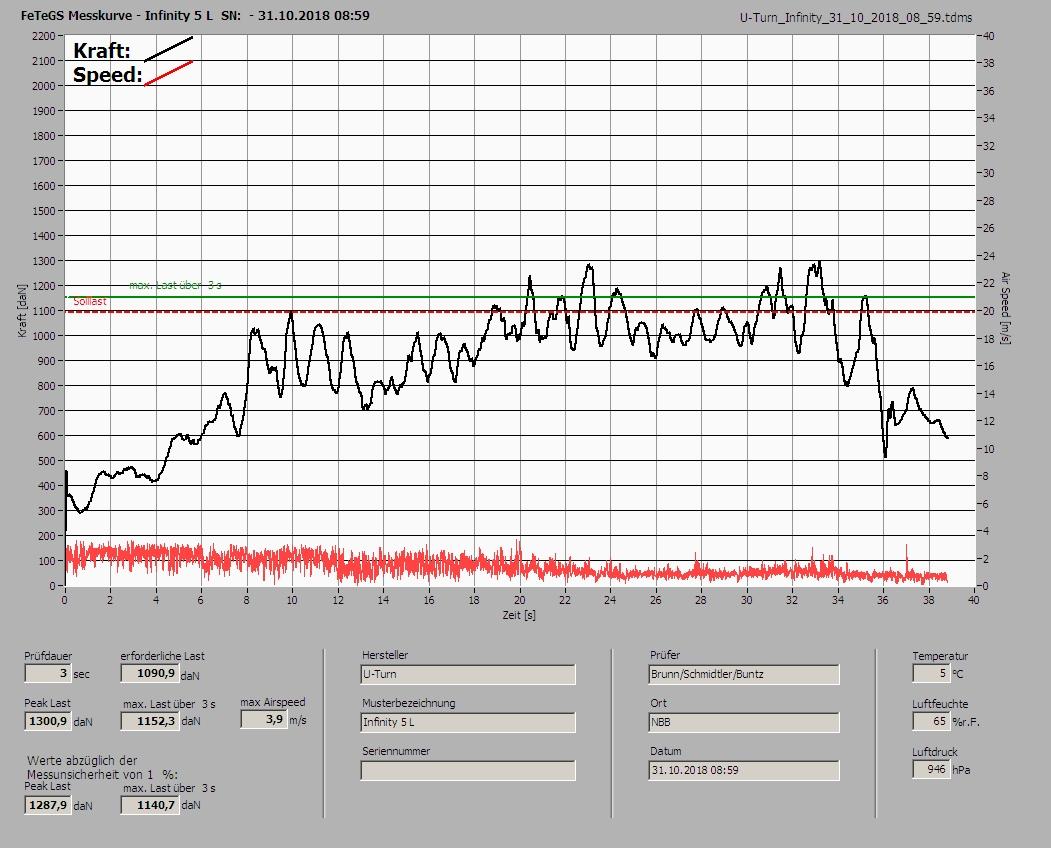Click the Peak Last value 1300,9
Image resolution: width=1051 pixels, height=848 pixels.
click(48, 721)
